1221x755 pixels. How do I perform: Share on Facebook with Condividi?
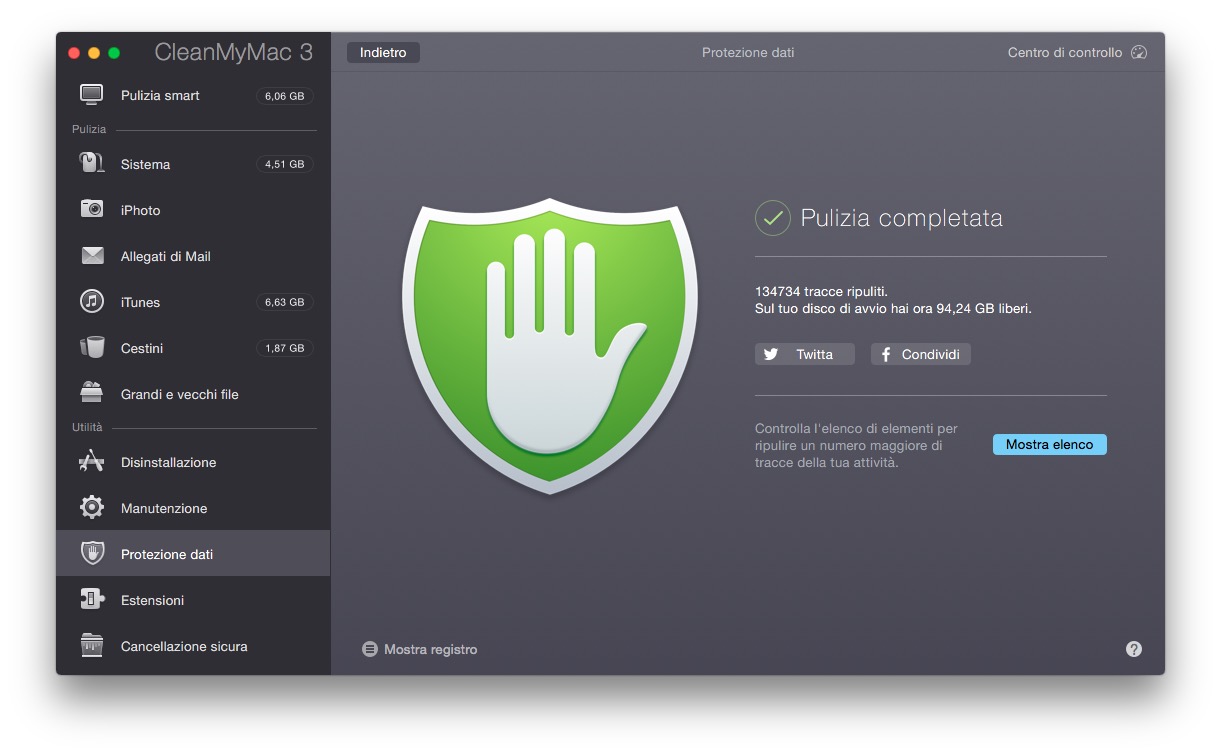point(921,354)
